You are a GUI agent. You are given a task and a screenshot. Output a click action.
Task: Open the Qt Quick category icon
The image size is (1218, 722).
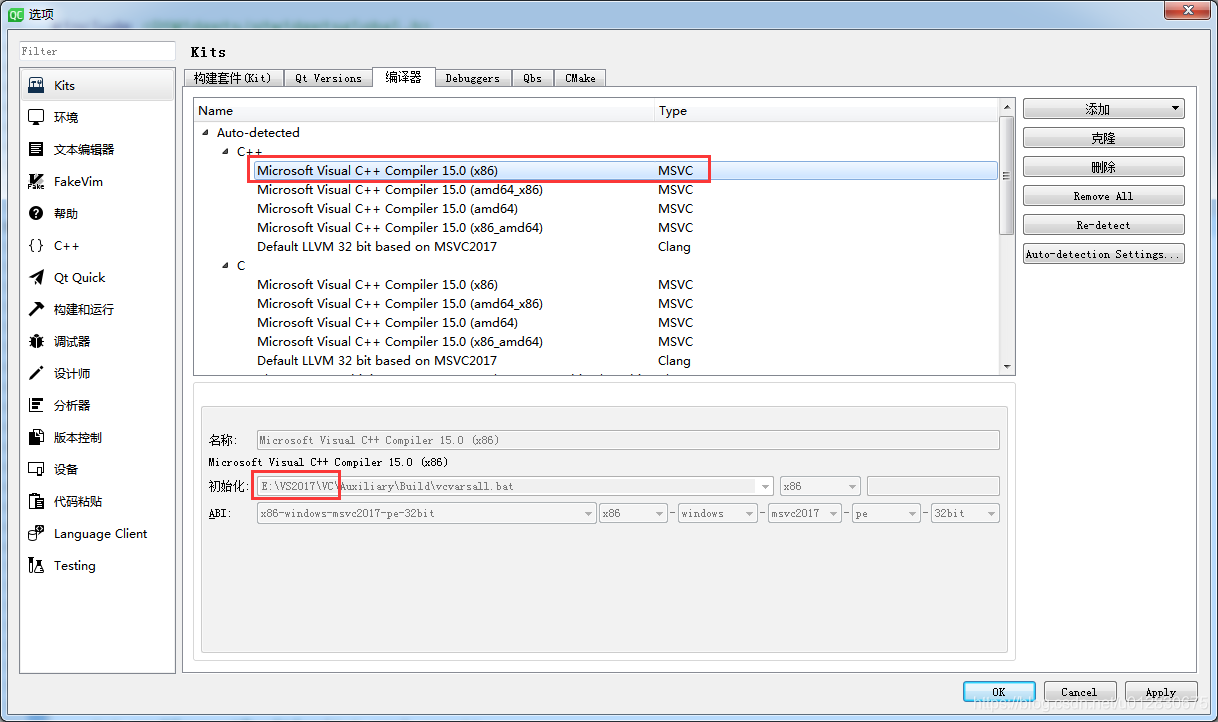pyautogui.click(x=36, y=277)
